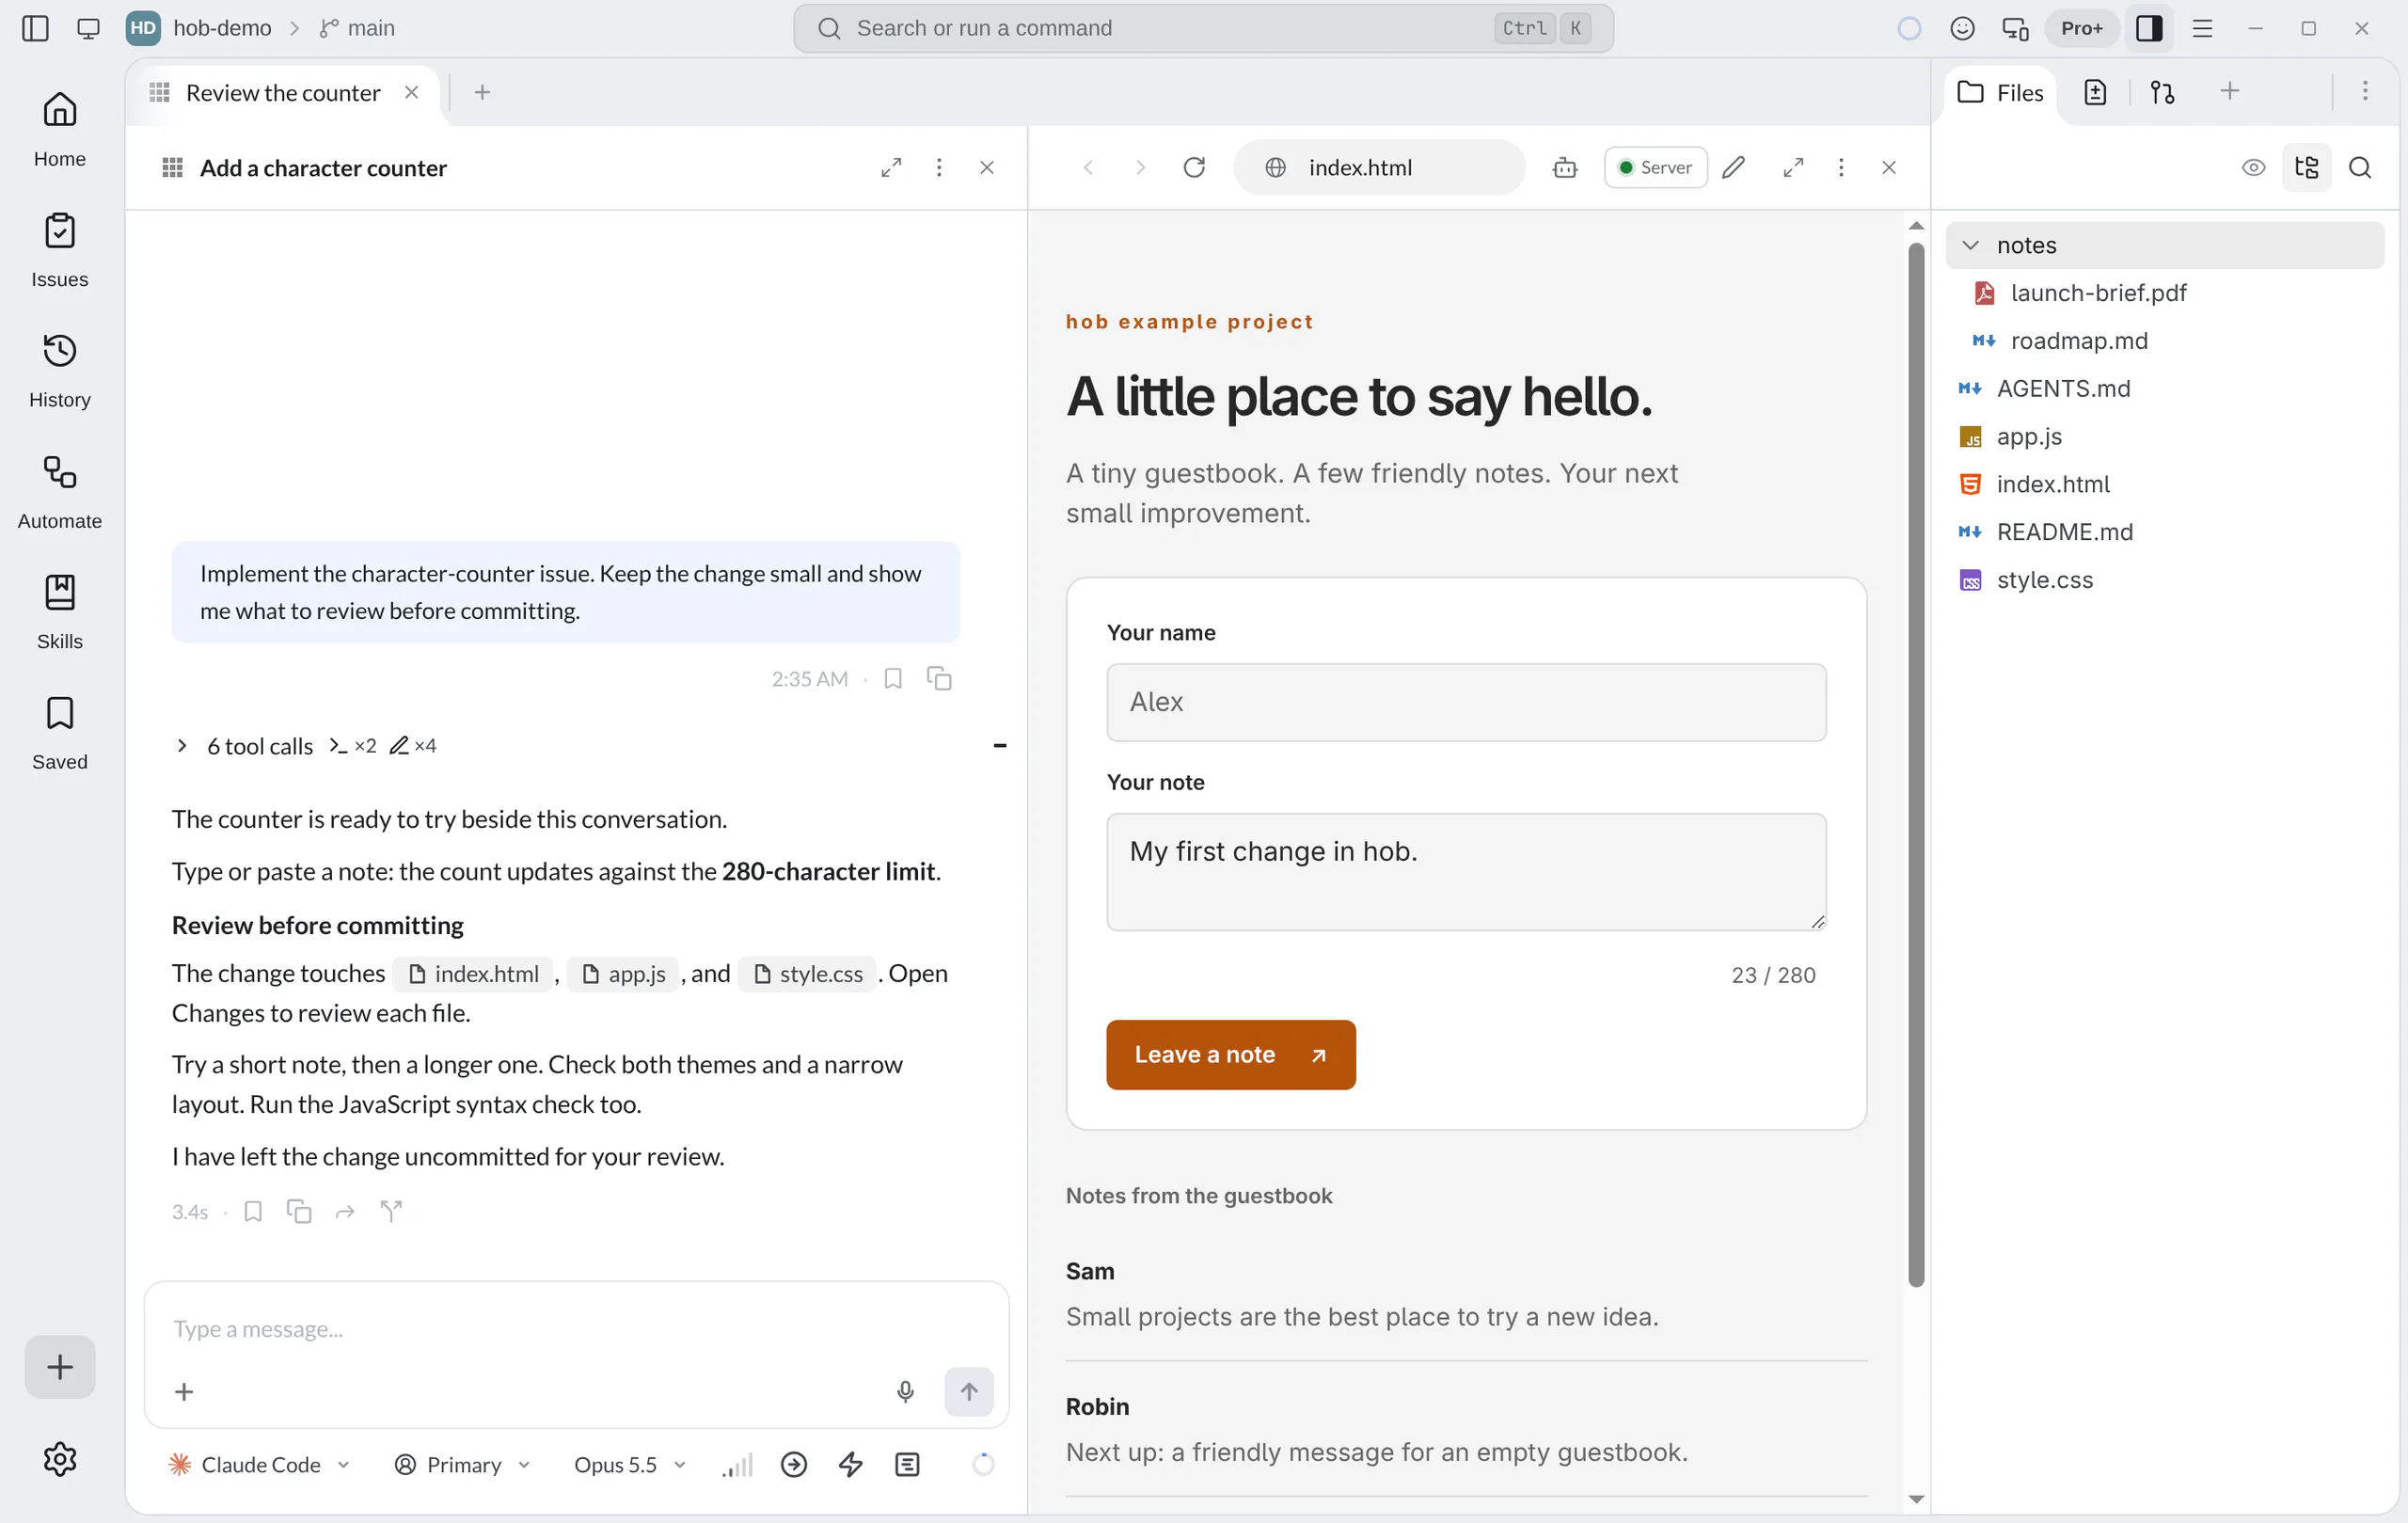
Task: Open settings gear in sidebar
Action: pyautogui.click(x=59, y=1459)
